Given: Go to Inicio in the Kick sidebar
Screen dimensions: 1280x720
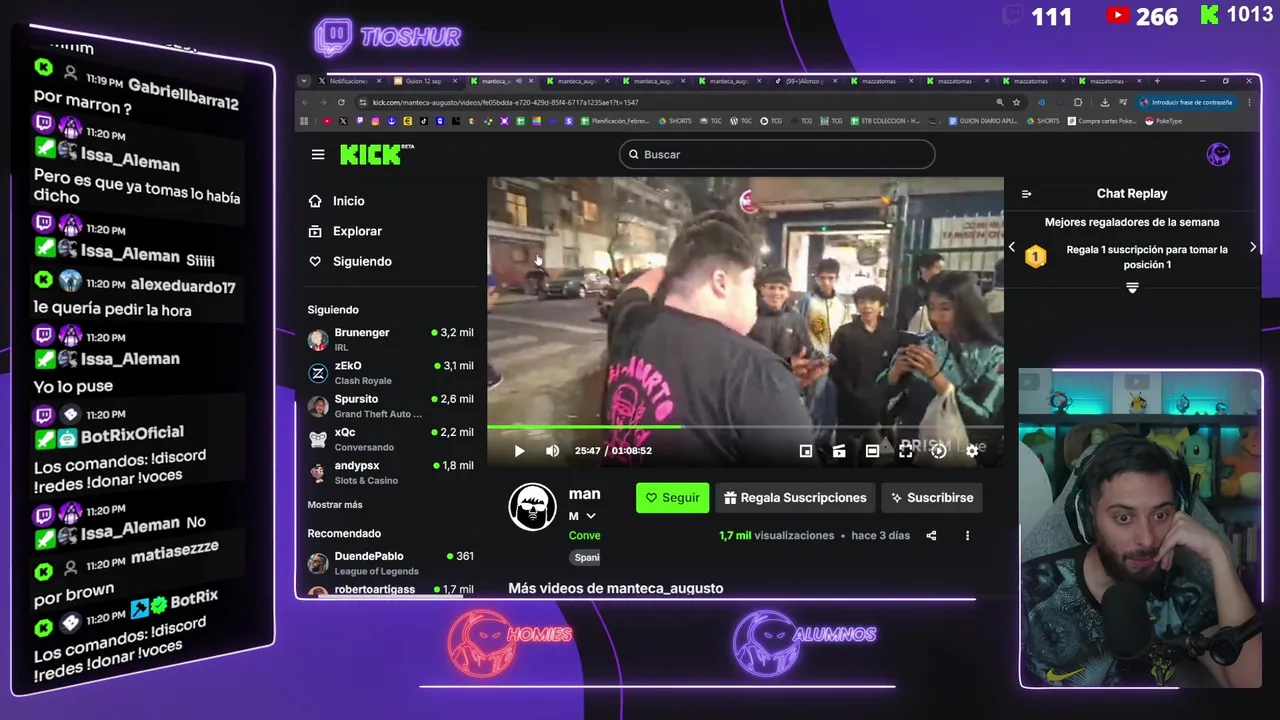Looking at the screenshot, I should (348, 201).
